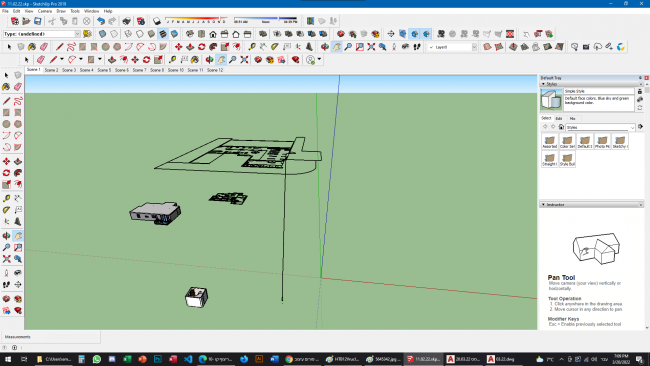Switch to Top view icon
Screen dimensions: 650x366
201,34
